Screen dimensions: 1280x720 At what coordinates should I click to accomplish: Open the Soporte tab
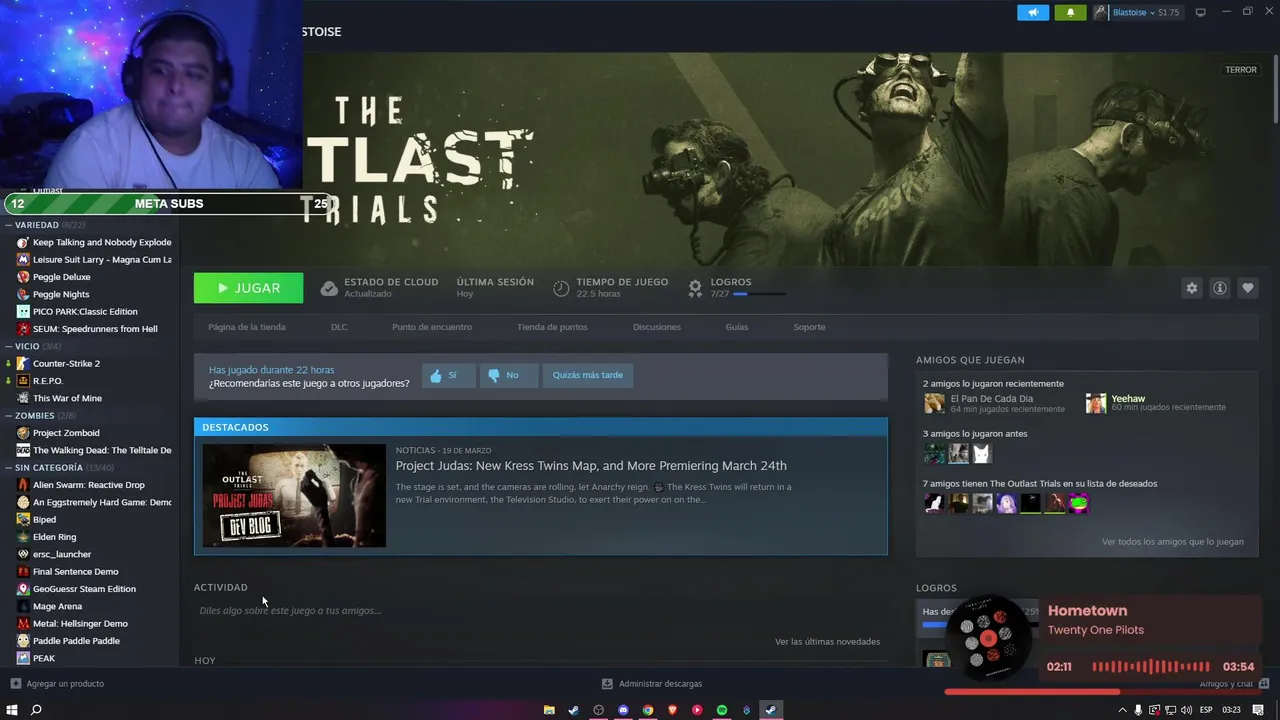pyautogui.click(x=810, y=327)
